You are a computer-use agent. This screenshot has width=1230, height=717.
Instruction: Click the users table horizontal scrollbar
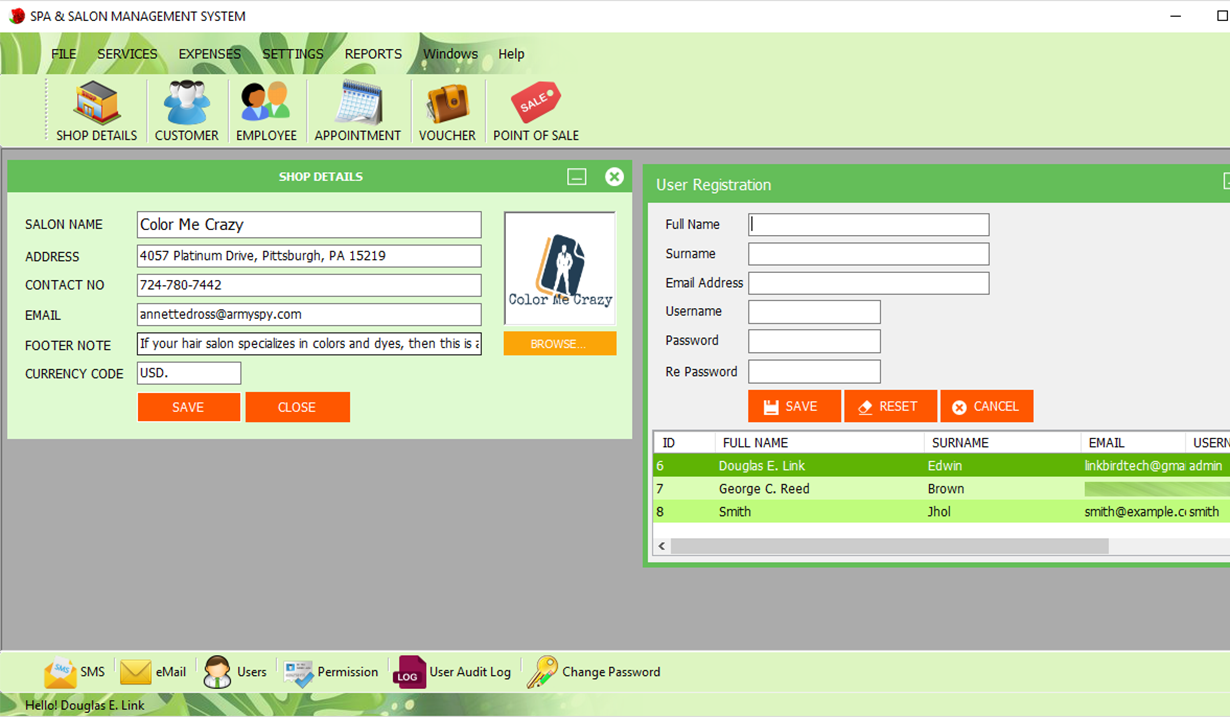pos(889,546)
